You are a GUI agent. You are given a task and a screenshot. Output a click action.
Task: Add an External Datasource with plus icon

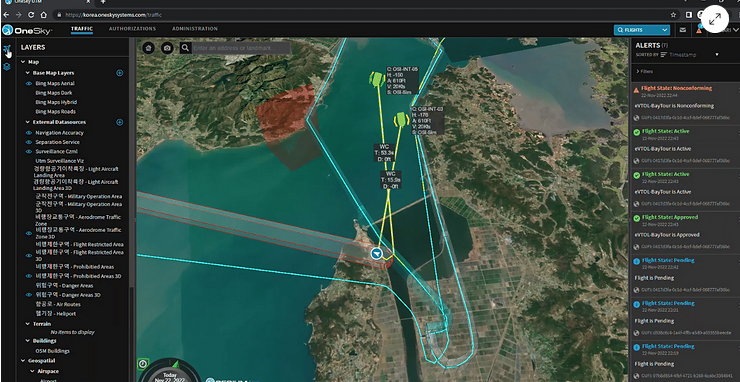coord(119,122)
